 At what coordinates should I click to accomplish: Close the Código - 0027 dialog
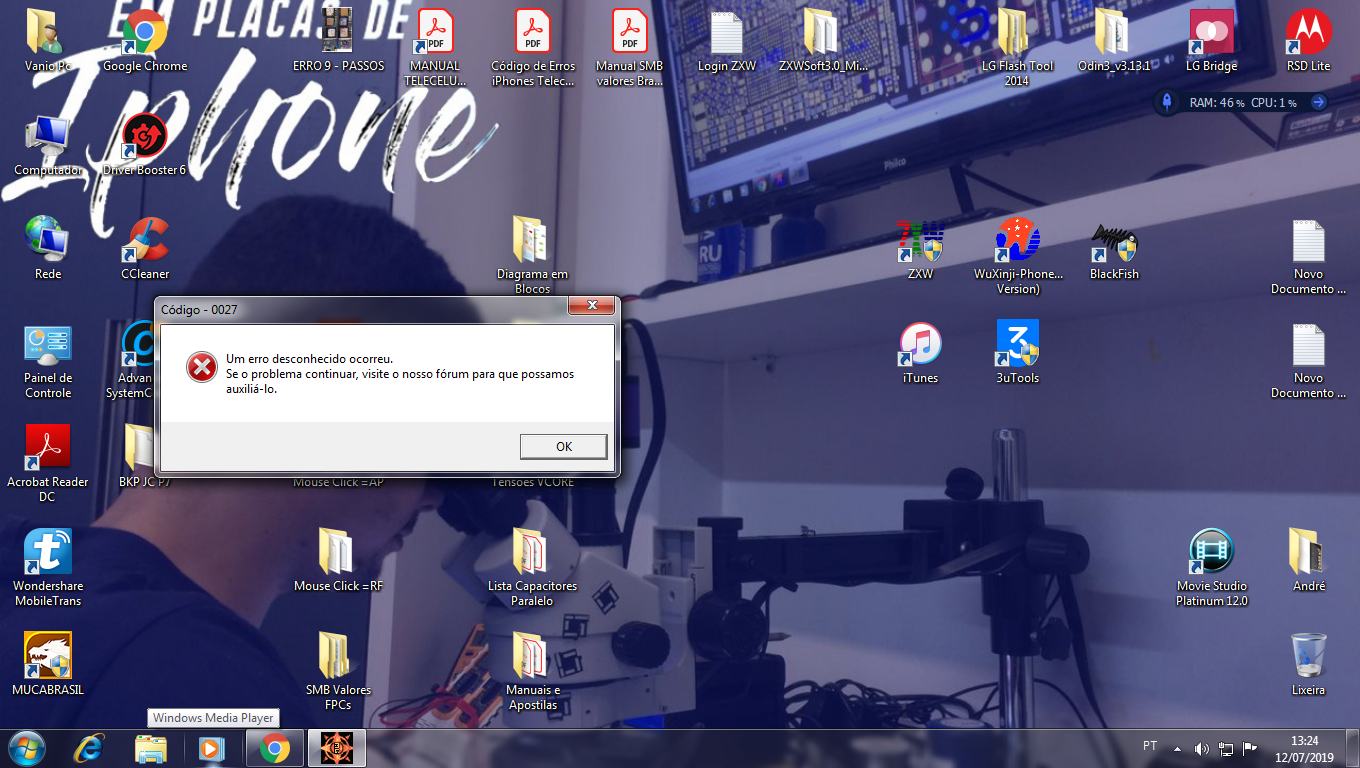point(592,305)
